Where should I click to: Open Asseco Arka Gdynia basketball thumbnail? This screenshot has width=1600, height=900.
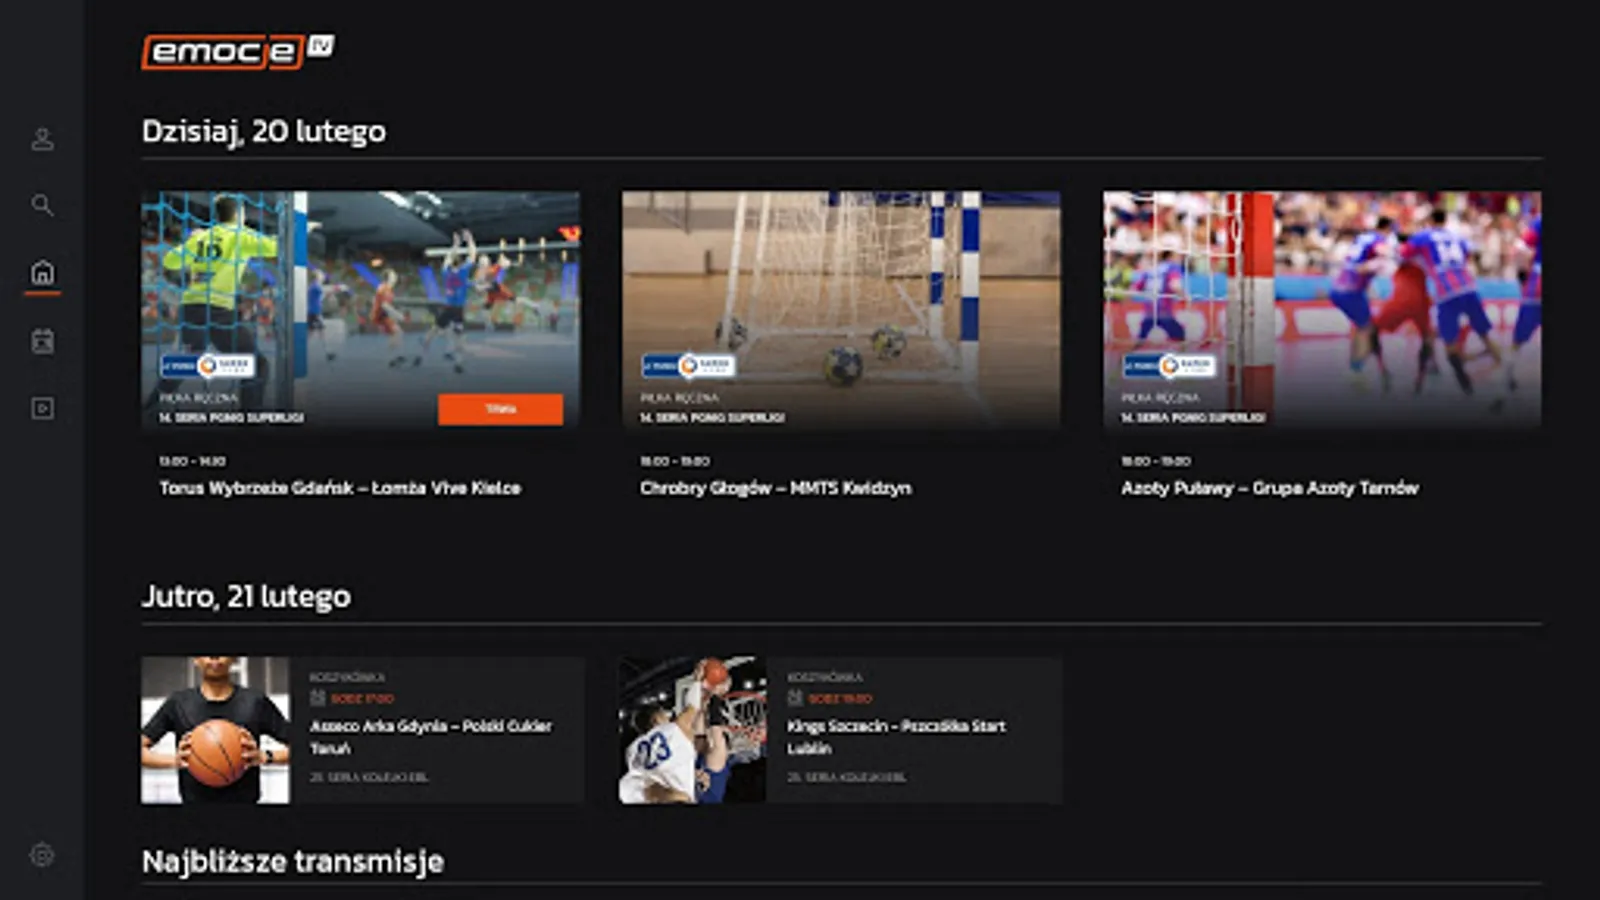point(215,730)
